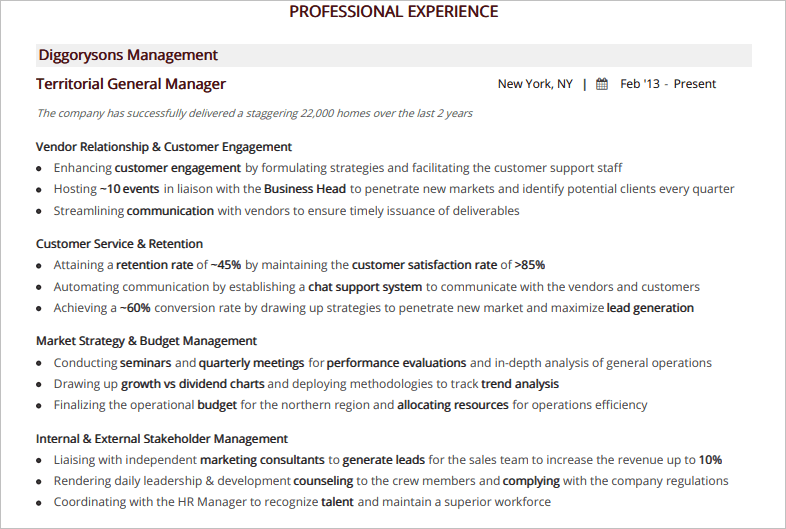Click the bold 'trend analysis' text
The width and height of the screenshot is (786, 529).
[520, 384]
